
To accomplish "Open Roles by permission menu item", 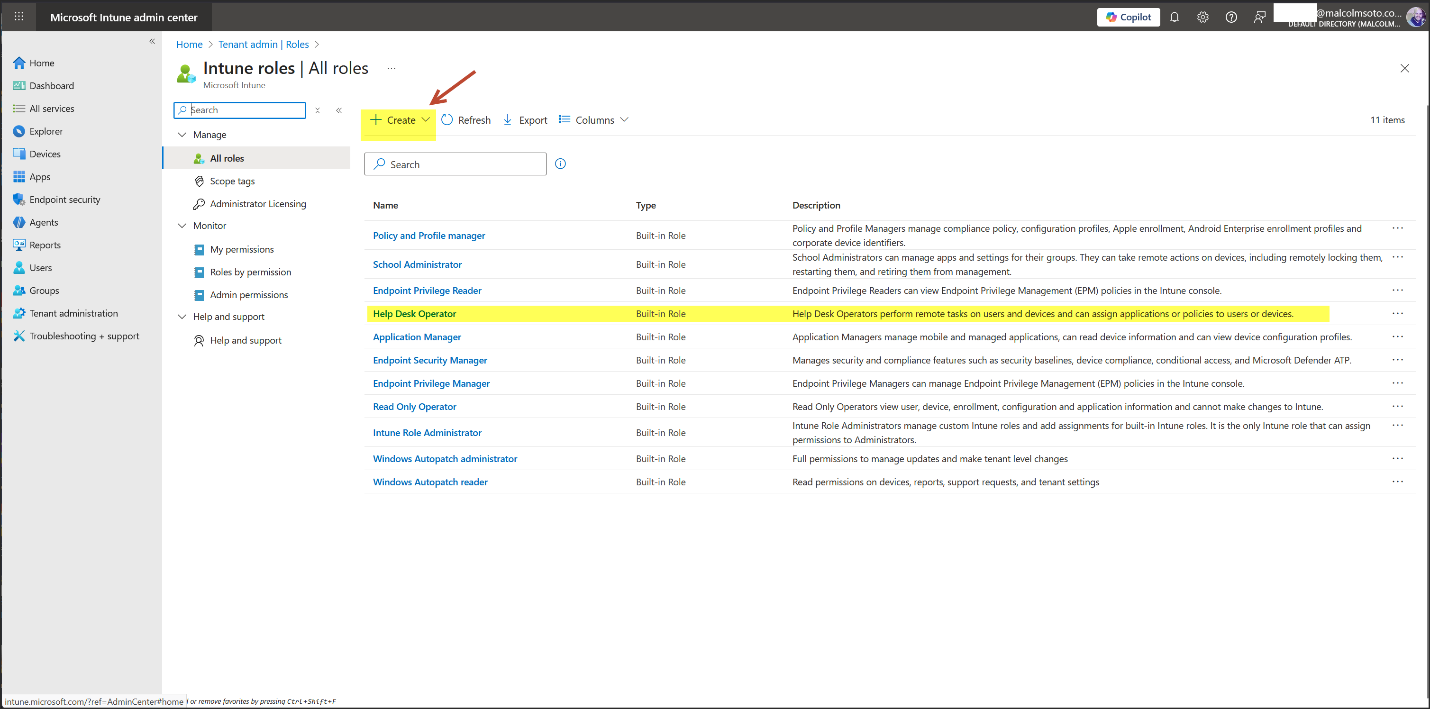I will coord(250,272).
